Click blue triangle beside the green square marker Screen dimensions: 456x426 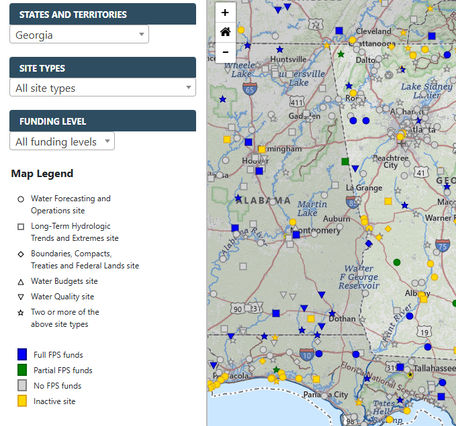pyautogui.click(x=355, y=169)
